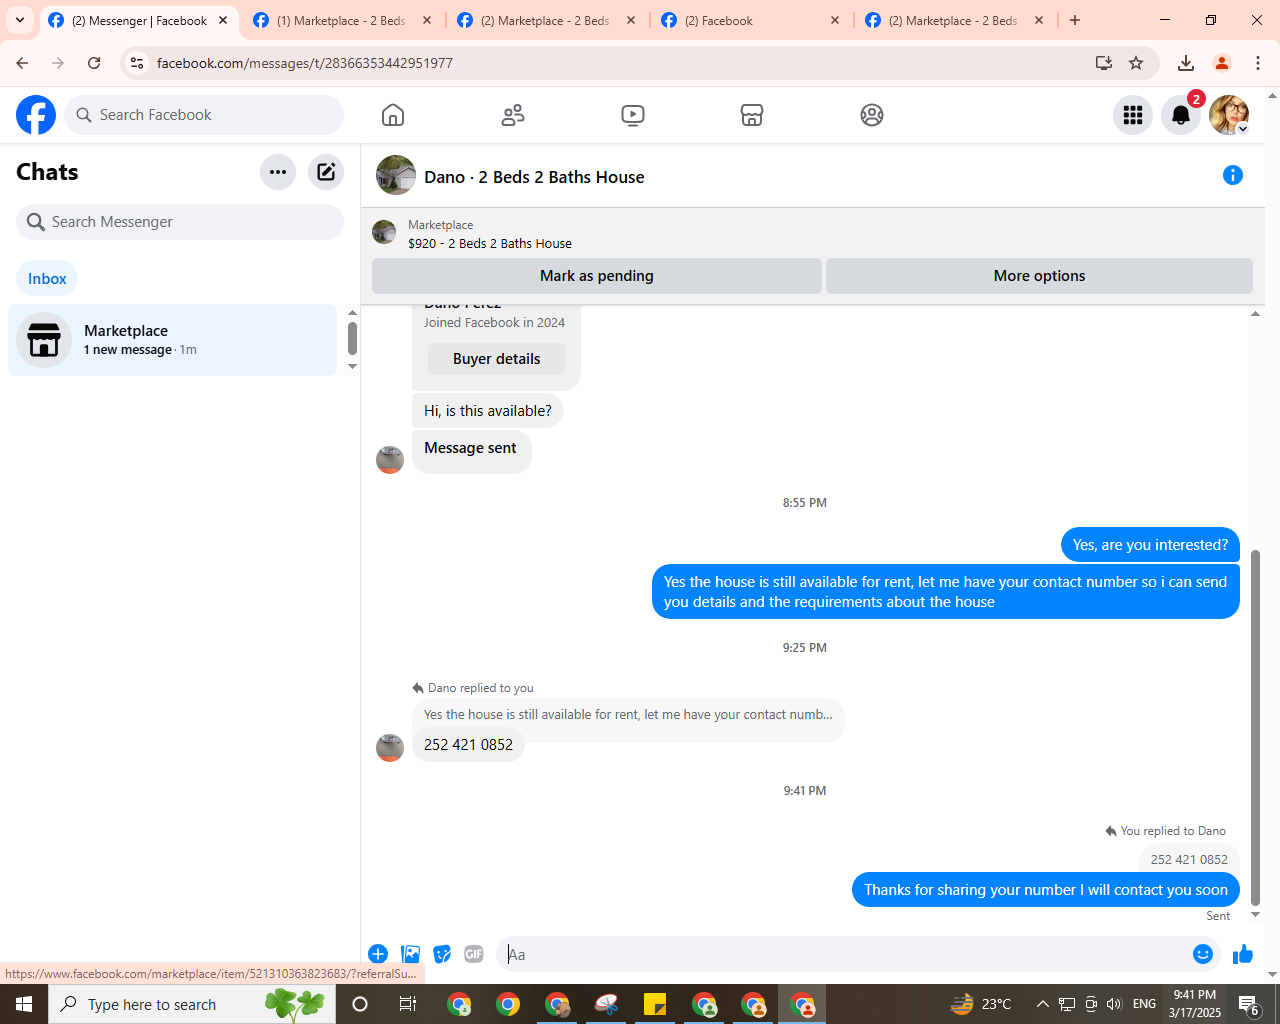Open conversation information icon
1280x1024 pixels.
click(1233, 176)
